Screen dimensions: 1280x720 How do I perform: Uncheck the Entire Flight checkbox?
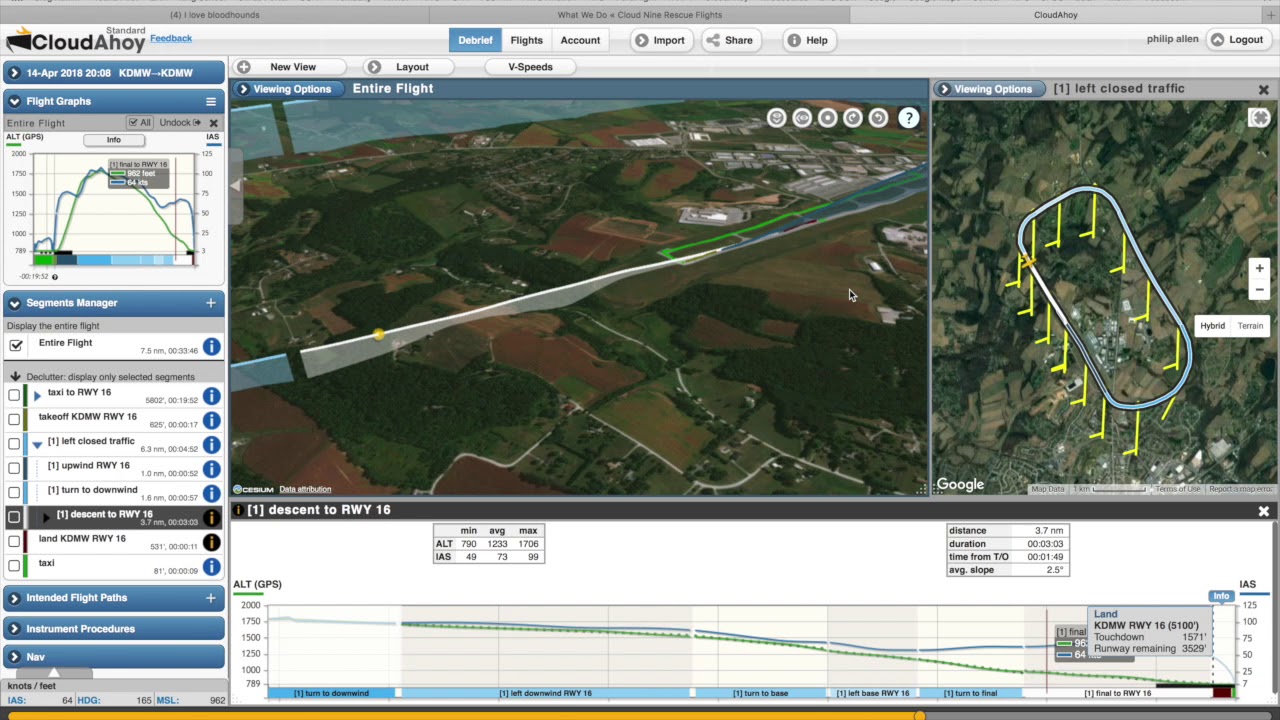click(16, 346)
